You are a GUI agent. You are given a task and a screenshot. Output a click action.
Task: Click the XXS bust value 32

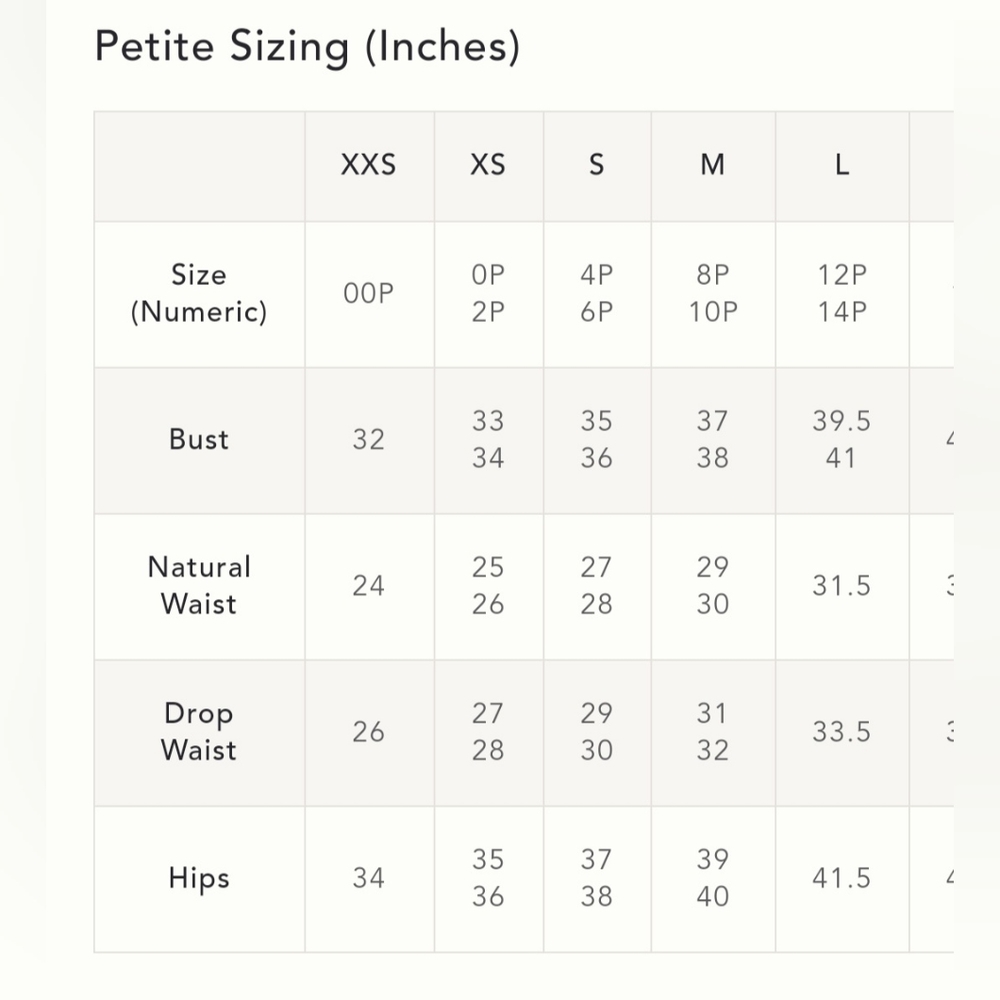[369, 439]
